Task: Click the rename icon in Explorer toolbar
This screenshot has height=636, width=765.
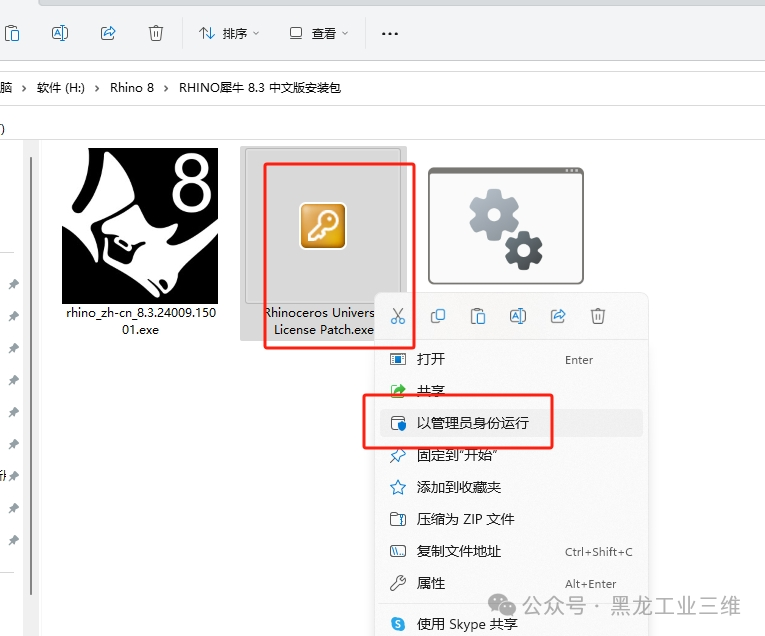Action: tap(60, 33)
